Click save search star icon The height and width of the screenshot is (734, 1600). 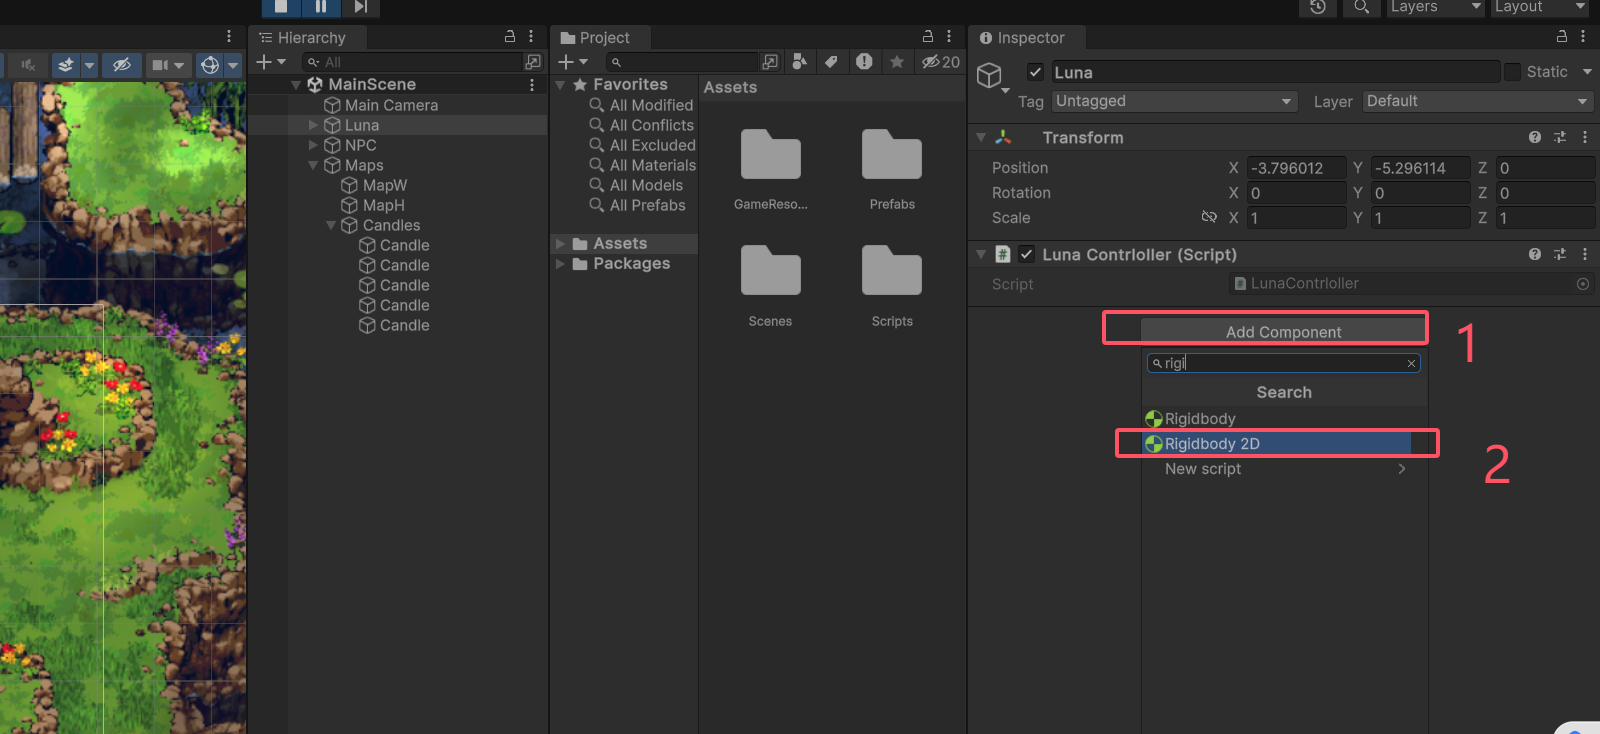(897, 62)
